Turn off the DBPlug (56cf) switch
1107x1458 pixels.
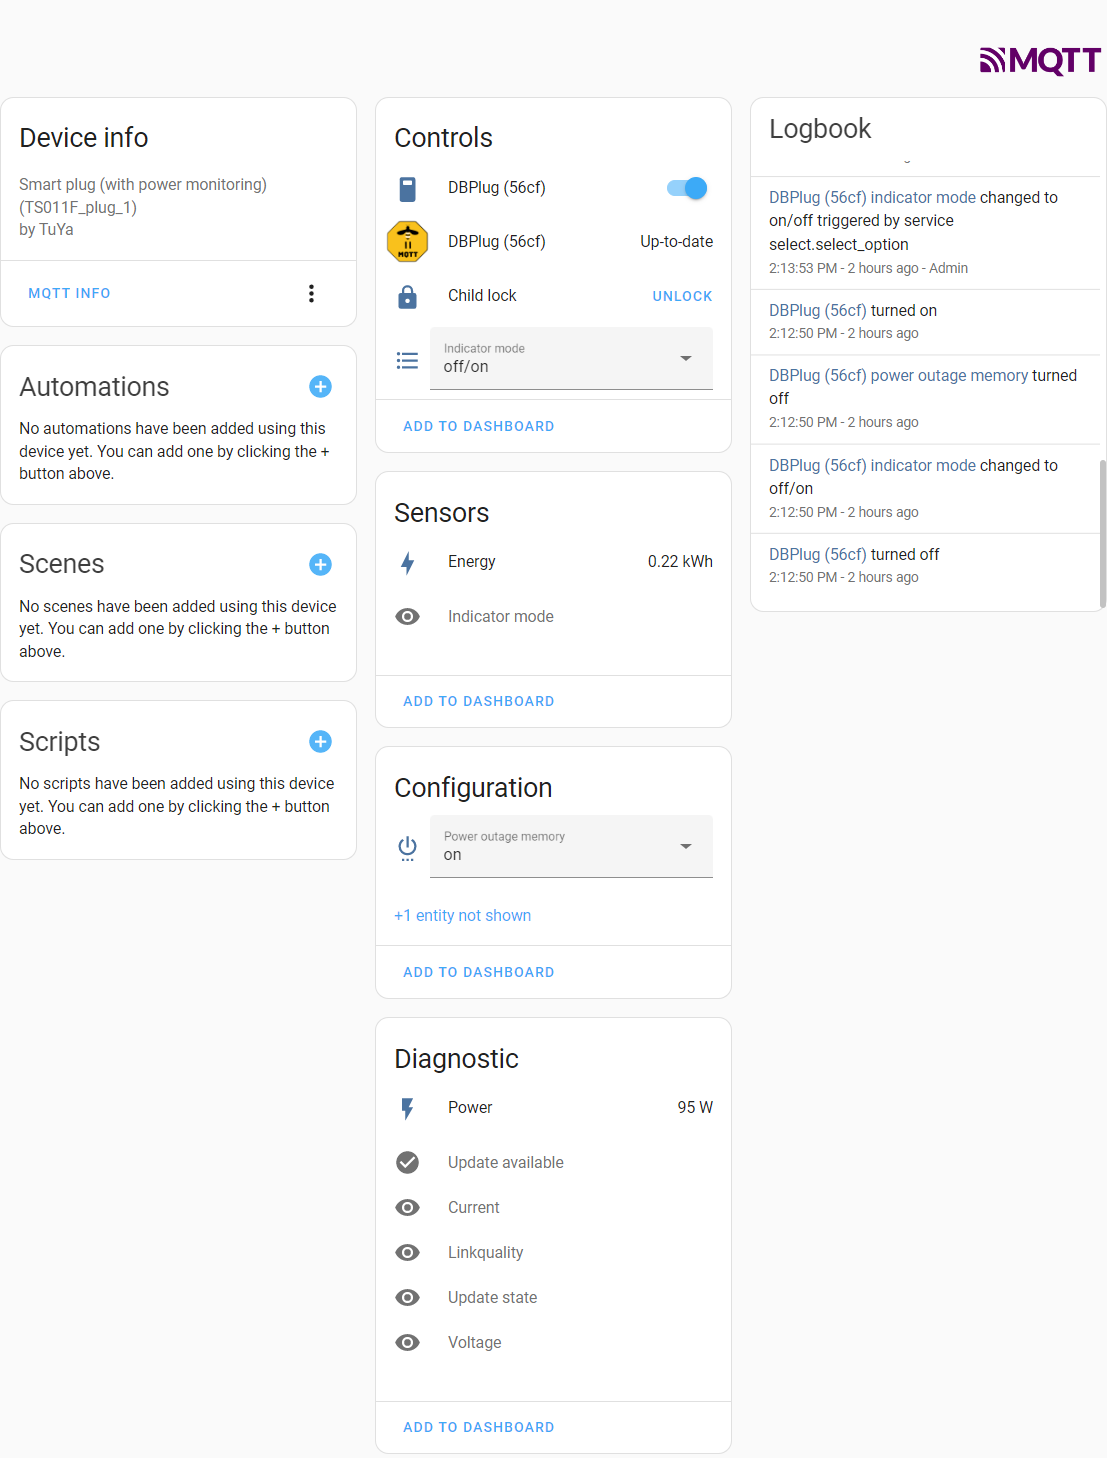coord(686,187)
